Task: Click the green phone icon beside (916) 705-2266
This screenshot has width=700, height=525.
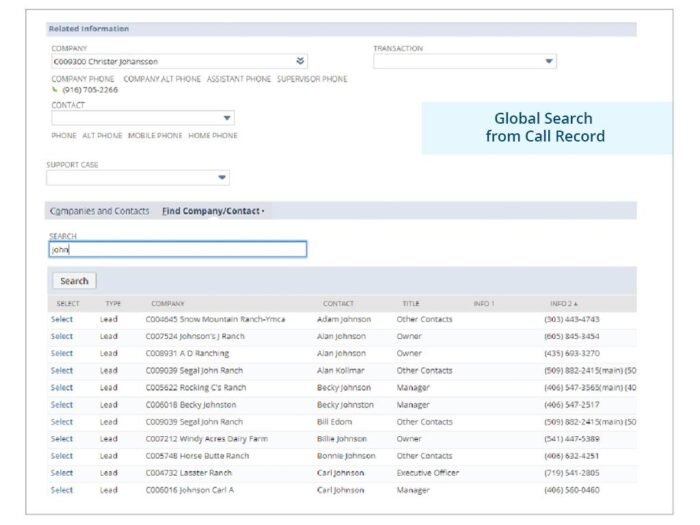Action: tap(55, 90)
